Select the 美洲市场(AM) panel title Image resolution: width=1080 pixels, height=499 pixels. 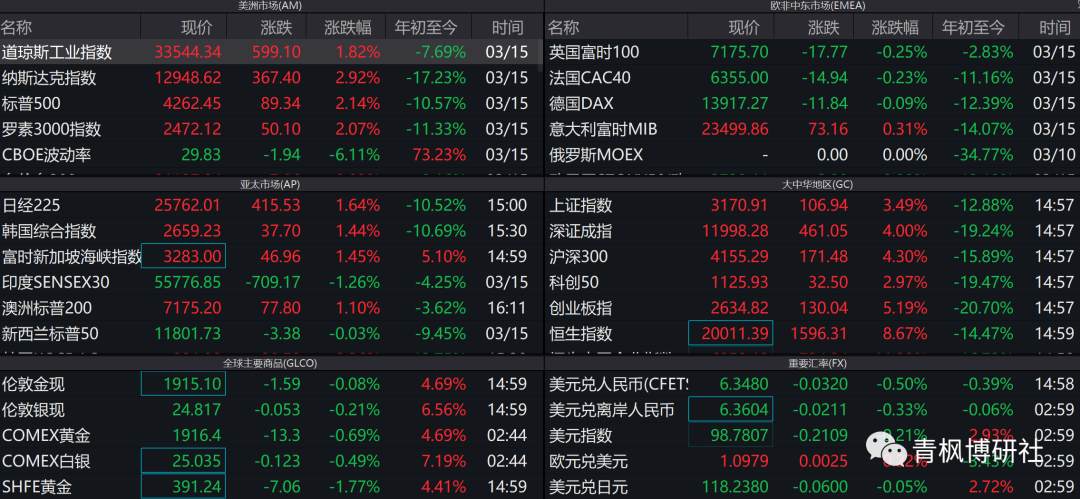[270, 6]
